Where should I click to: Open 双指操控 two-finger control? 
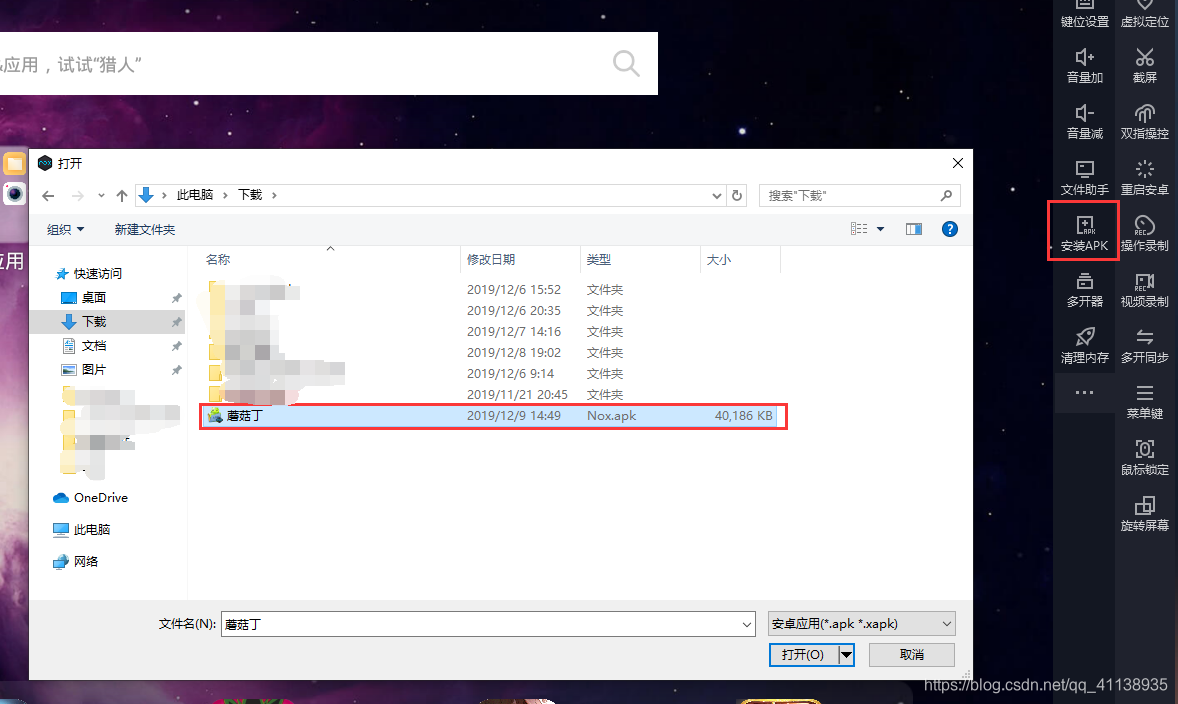tap(1144, 122)
